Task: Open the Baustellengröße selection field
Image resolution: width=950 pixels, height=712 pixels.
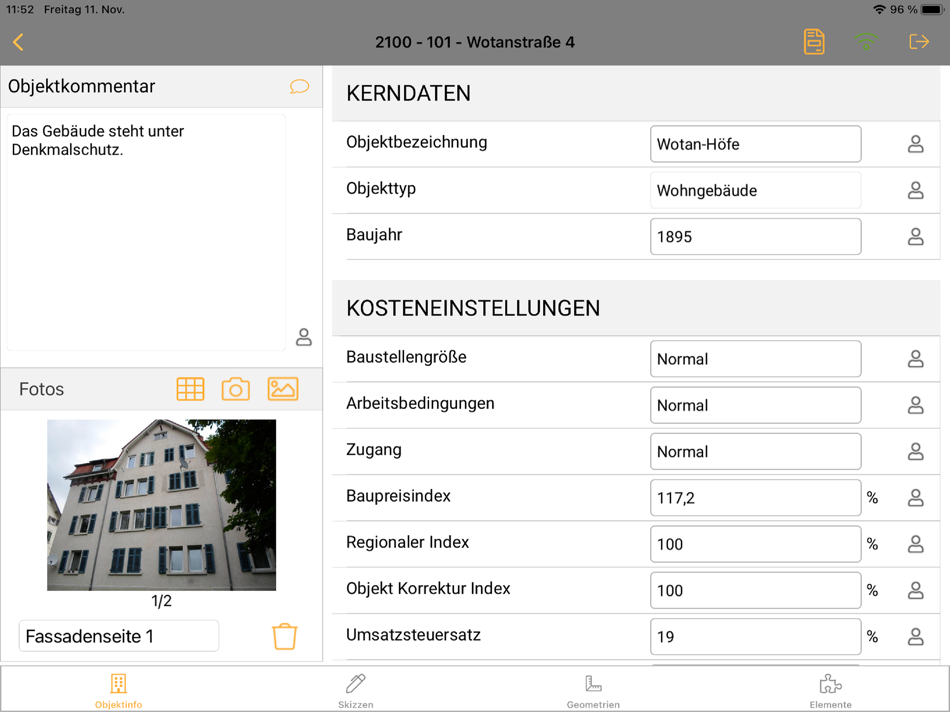Action: [x=755, y=358]
